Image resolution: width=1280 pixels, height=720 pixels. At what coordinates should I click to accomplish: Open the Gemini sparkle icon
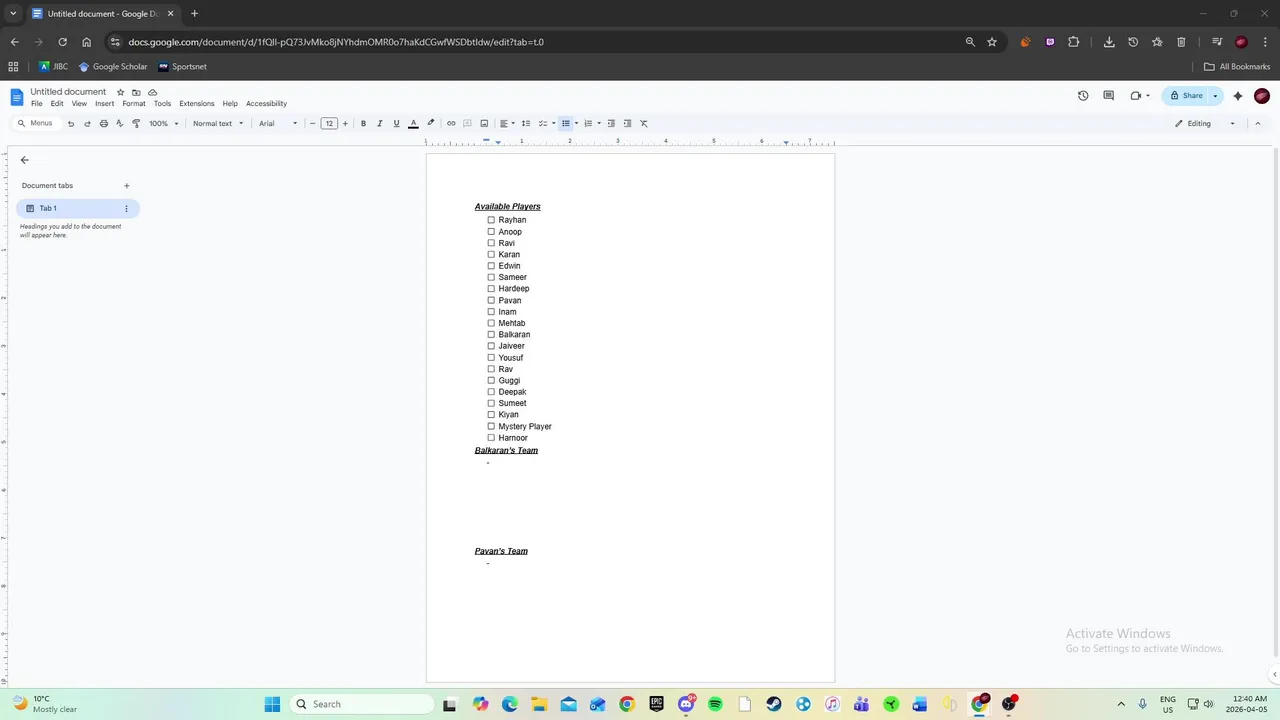tap(1238, 96)
